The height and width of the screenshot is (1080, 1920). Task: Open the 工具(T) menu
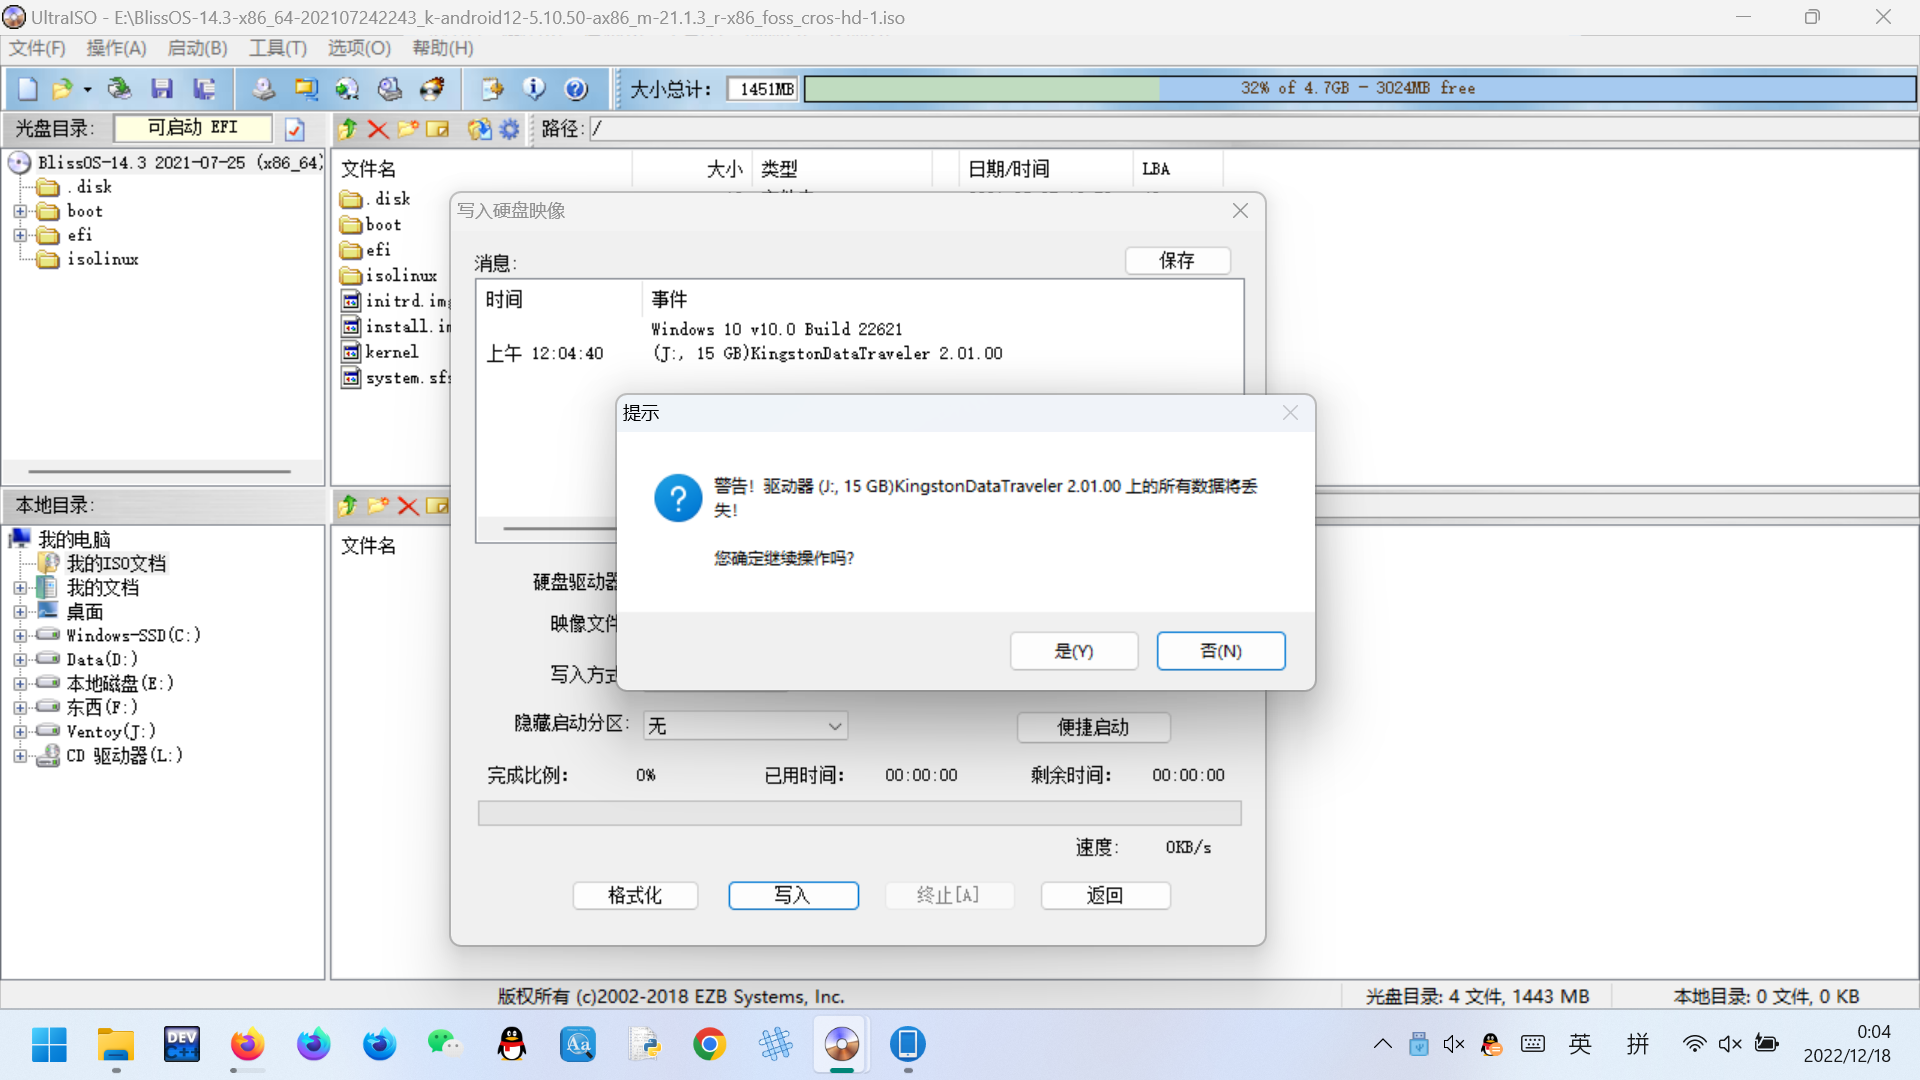[x=277, y=48]
